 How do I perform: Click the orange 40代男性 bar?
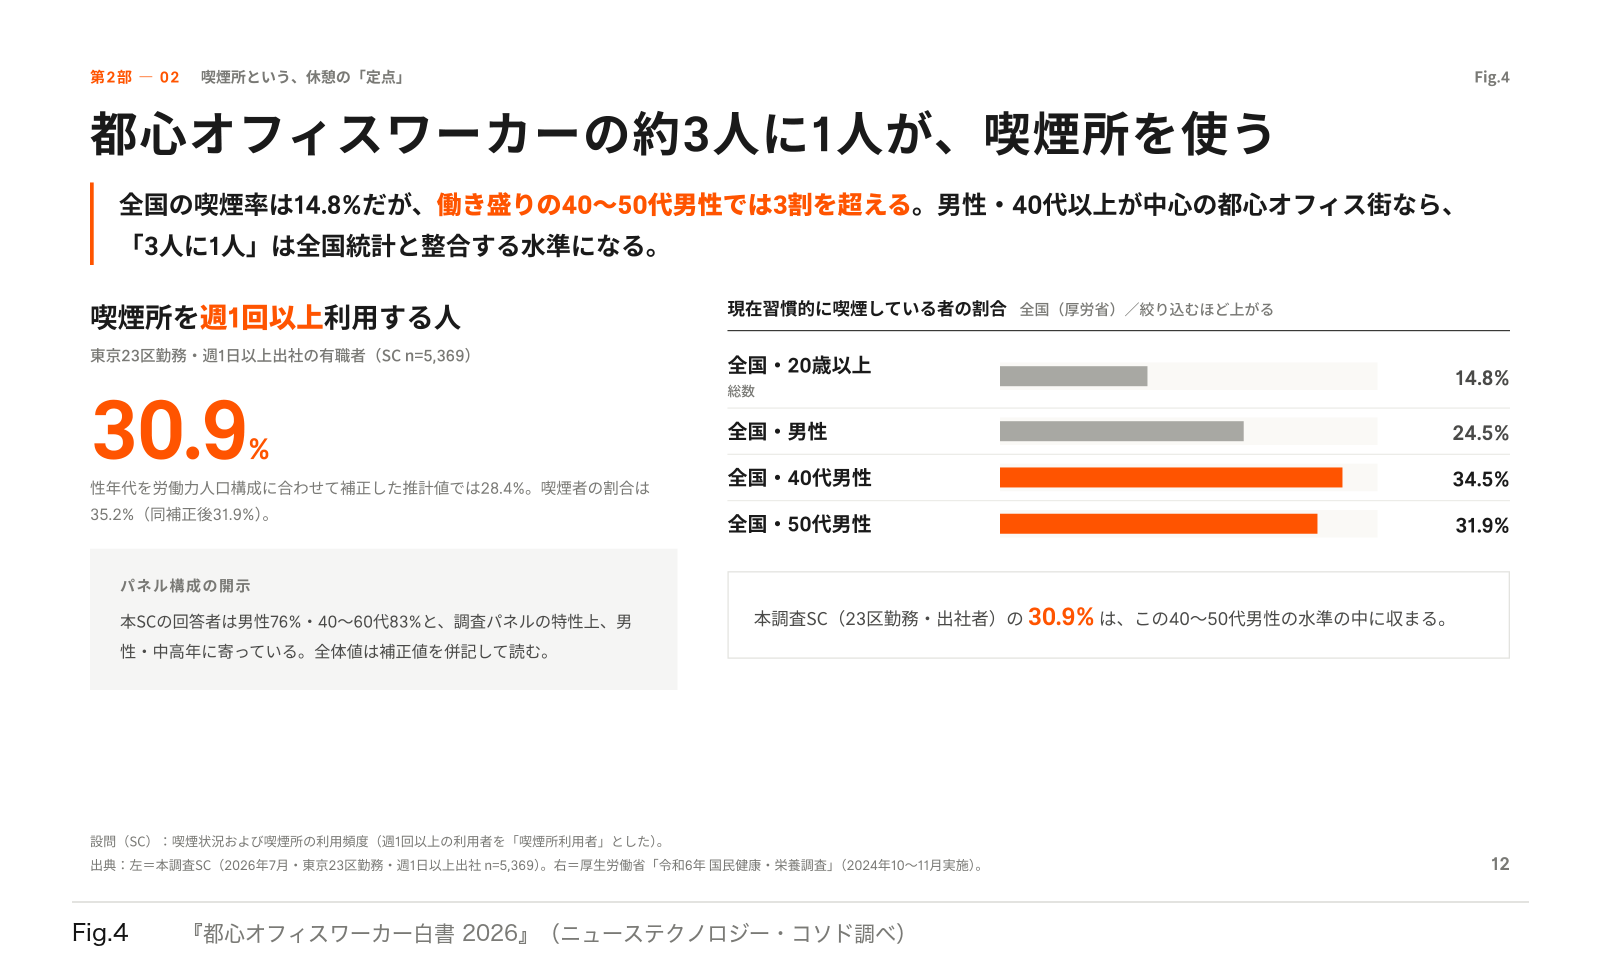click(1171, 478)
